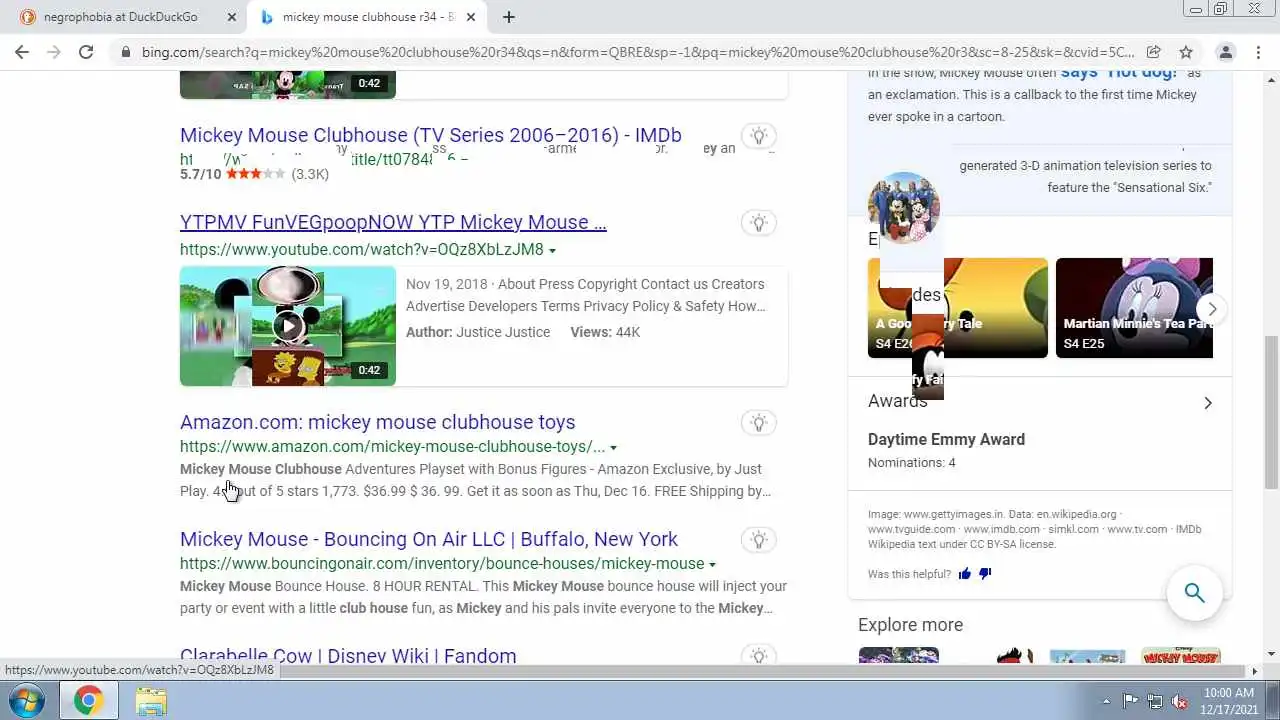Viewport: 1280px width, 720px height.
Task: Click the taskbar clock showing 10:00 AM
Action: (1230, 701)
